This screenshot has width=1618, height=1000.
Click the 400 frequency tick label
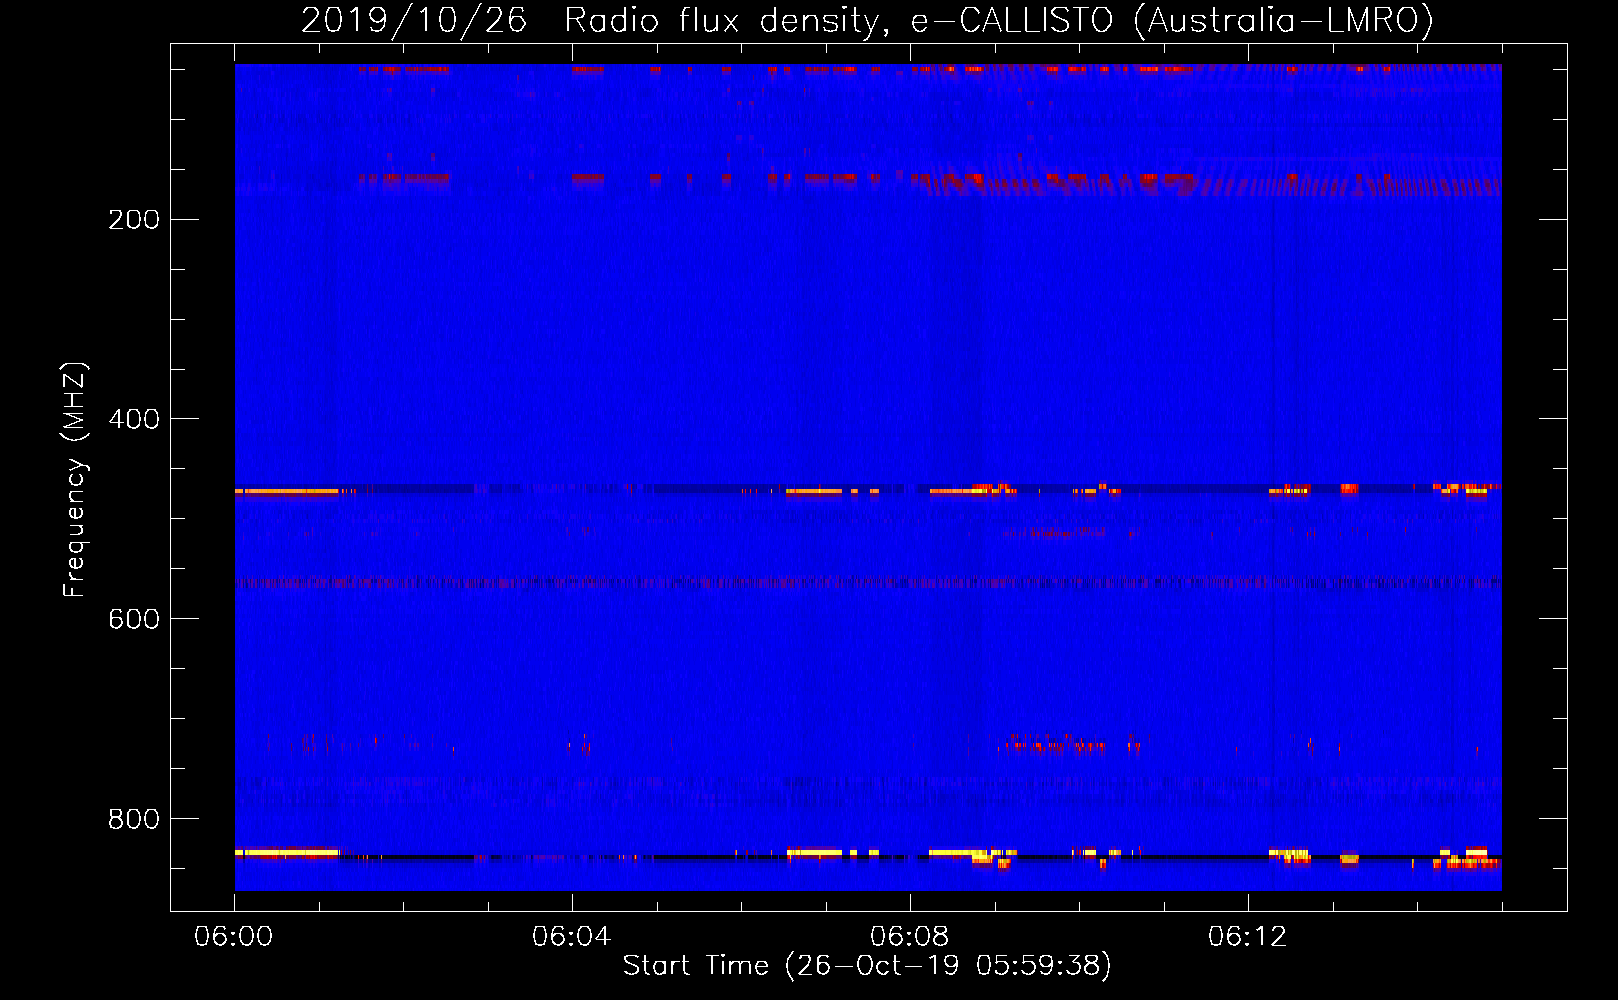click(134, 419)
